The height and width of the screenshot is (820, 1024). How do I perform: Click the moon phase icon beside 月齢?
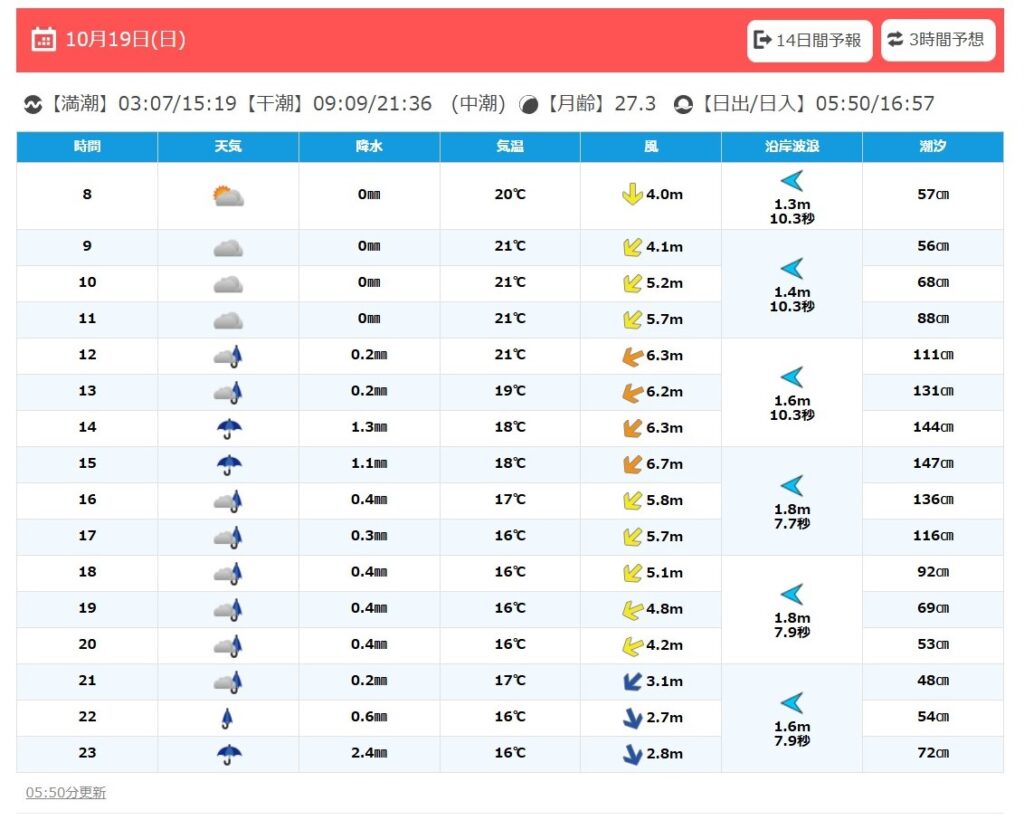click(x=528, y=105)
